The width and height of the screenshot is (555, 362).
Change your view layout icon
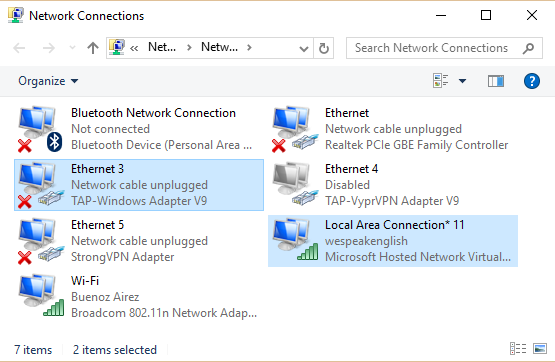tap(441, 81)
